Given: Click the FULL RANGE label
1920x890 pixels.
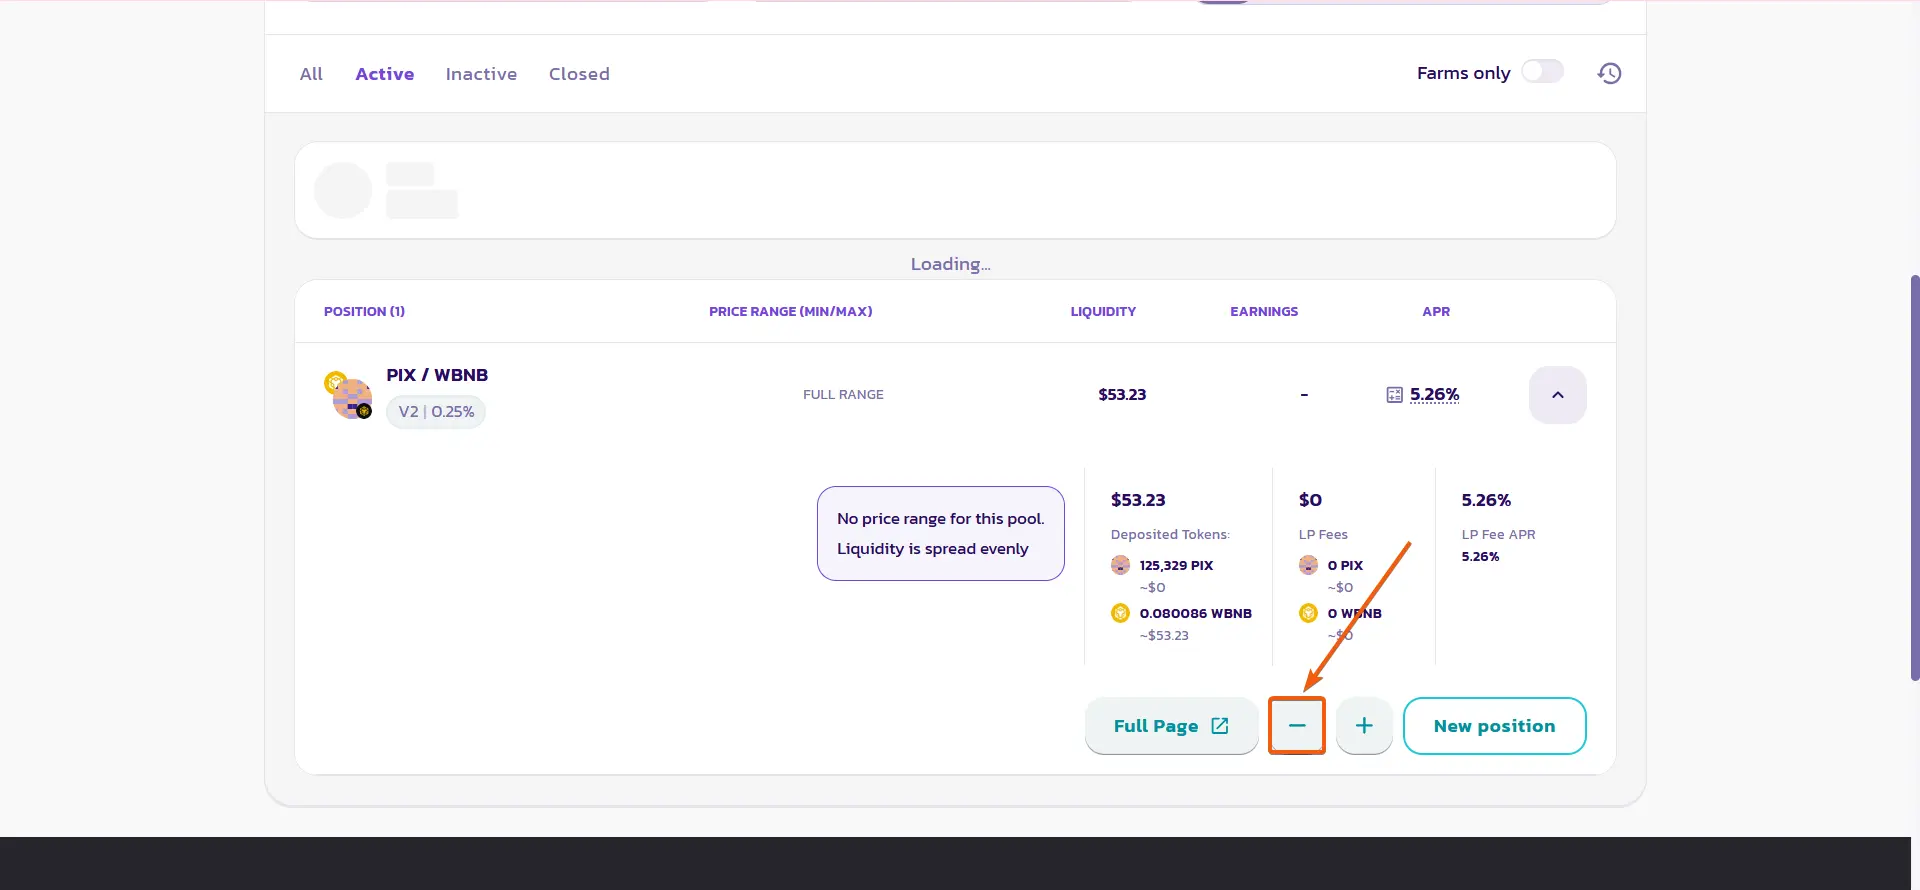Looking at the screenshot, I should click(x=843, y=395).
